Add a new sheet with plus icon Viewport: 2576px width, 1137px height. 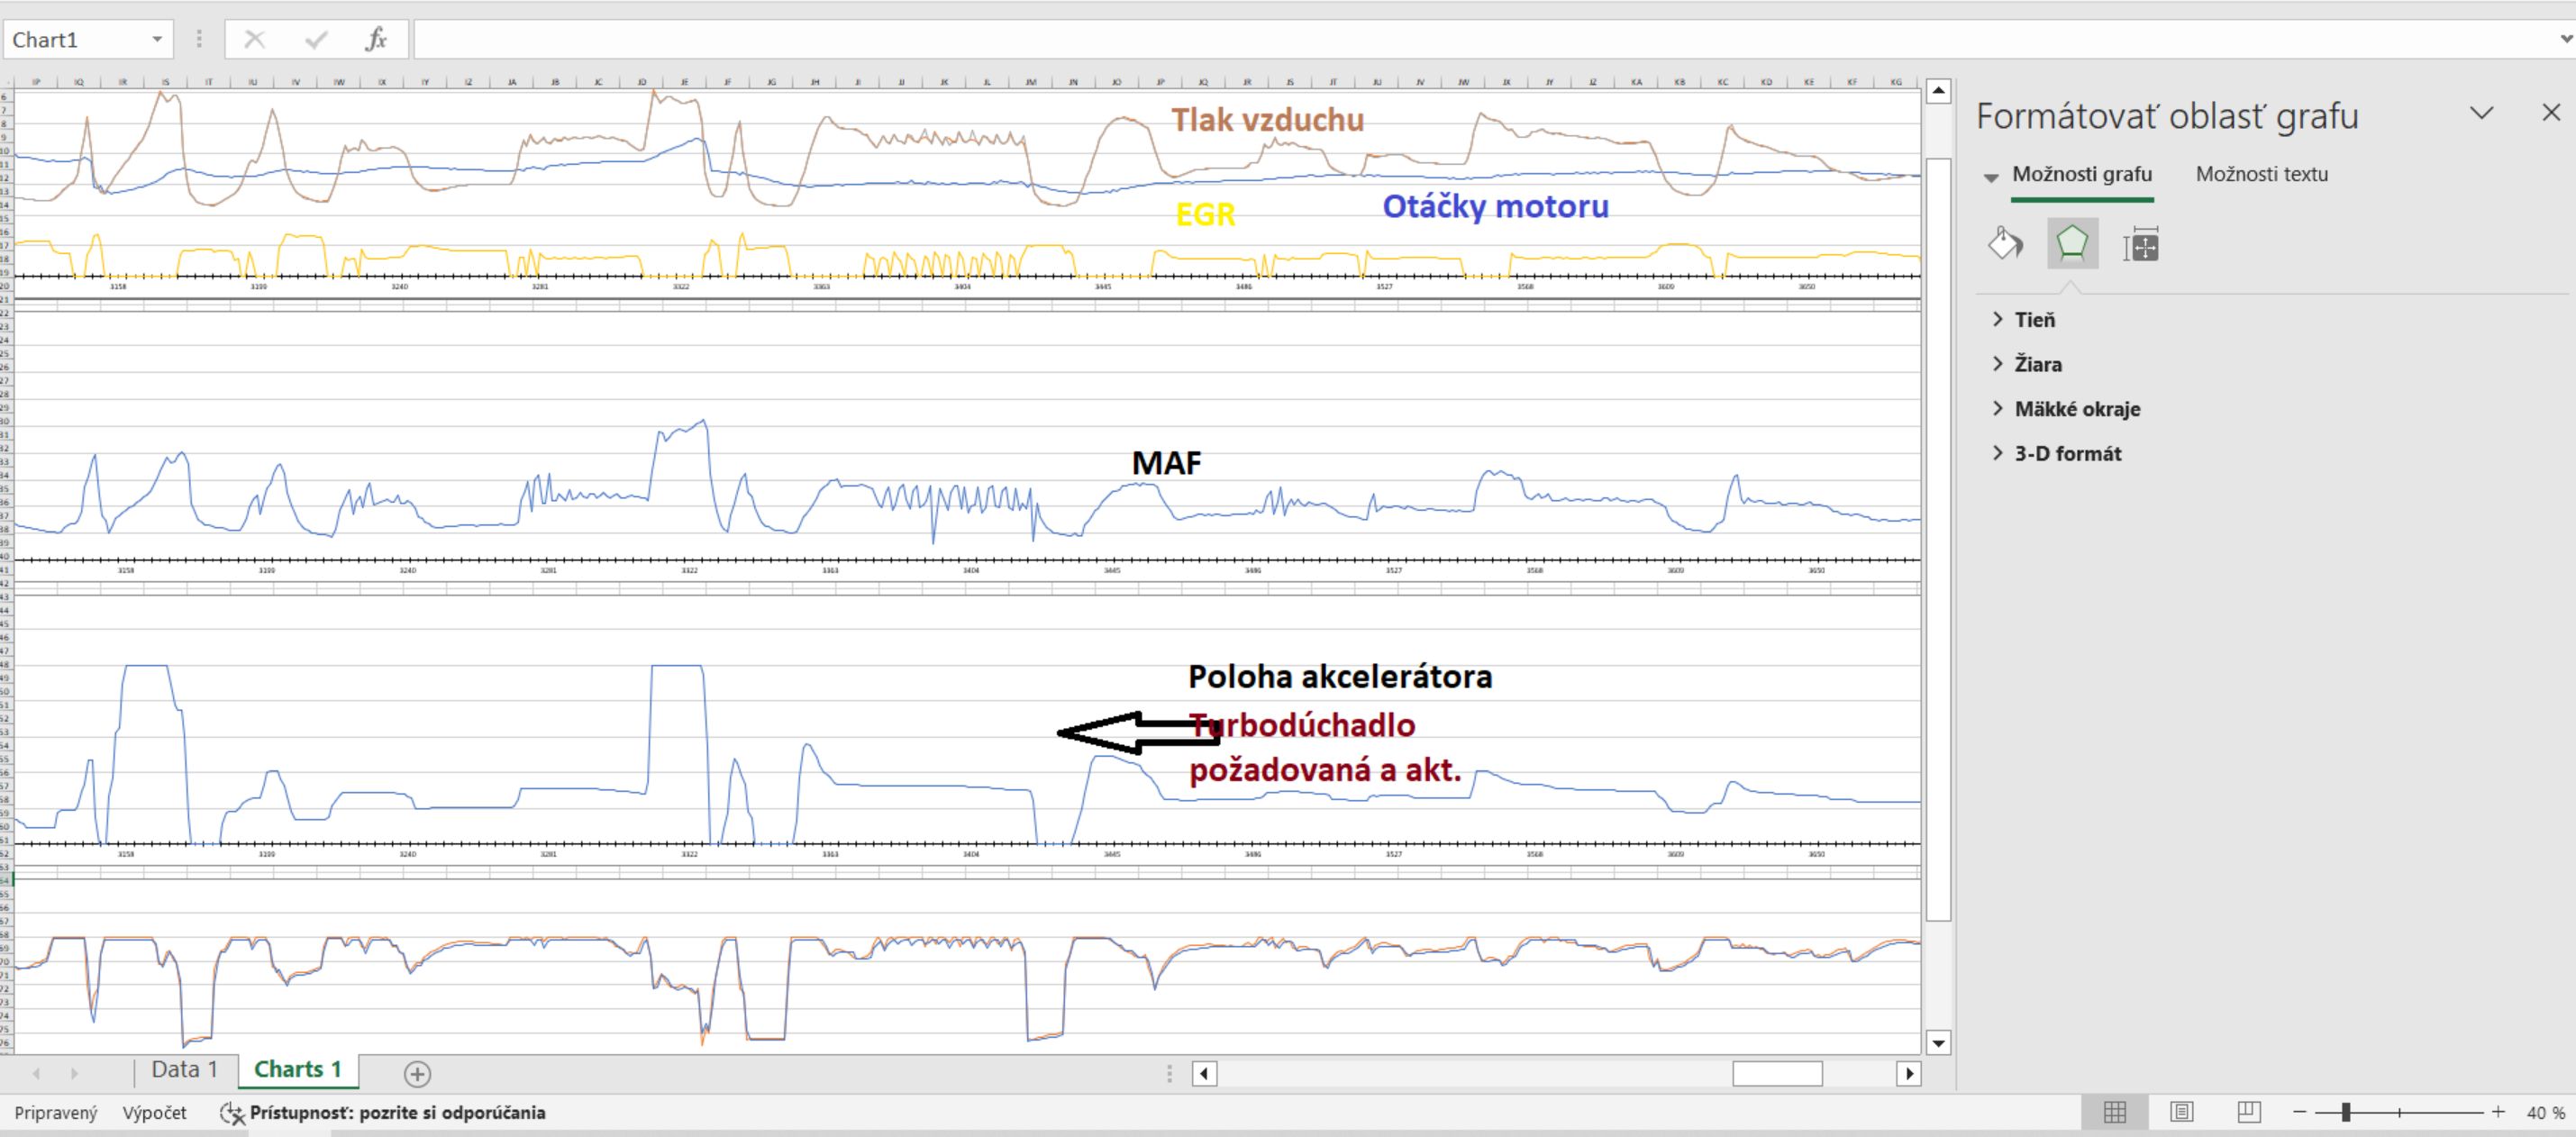pyautogui.click(x=417, y=1073)
